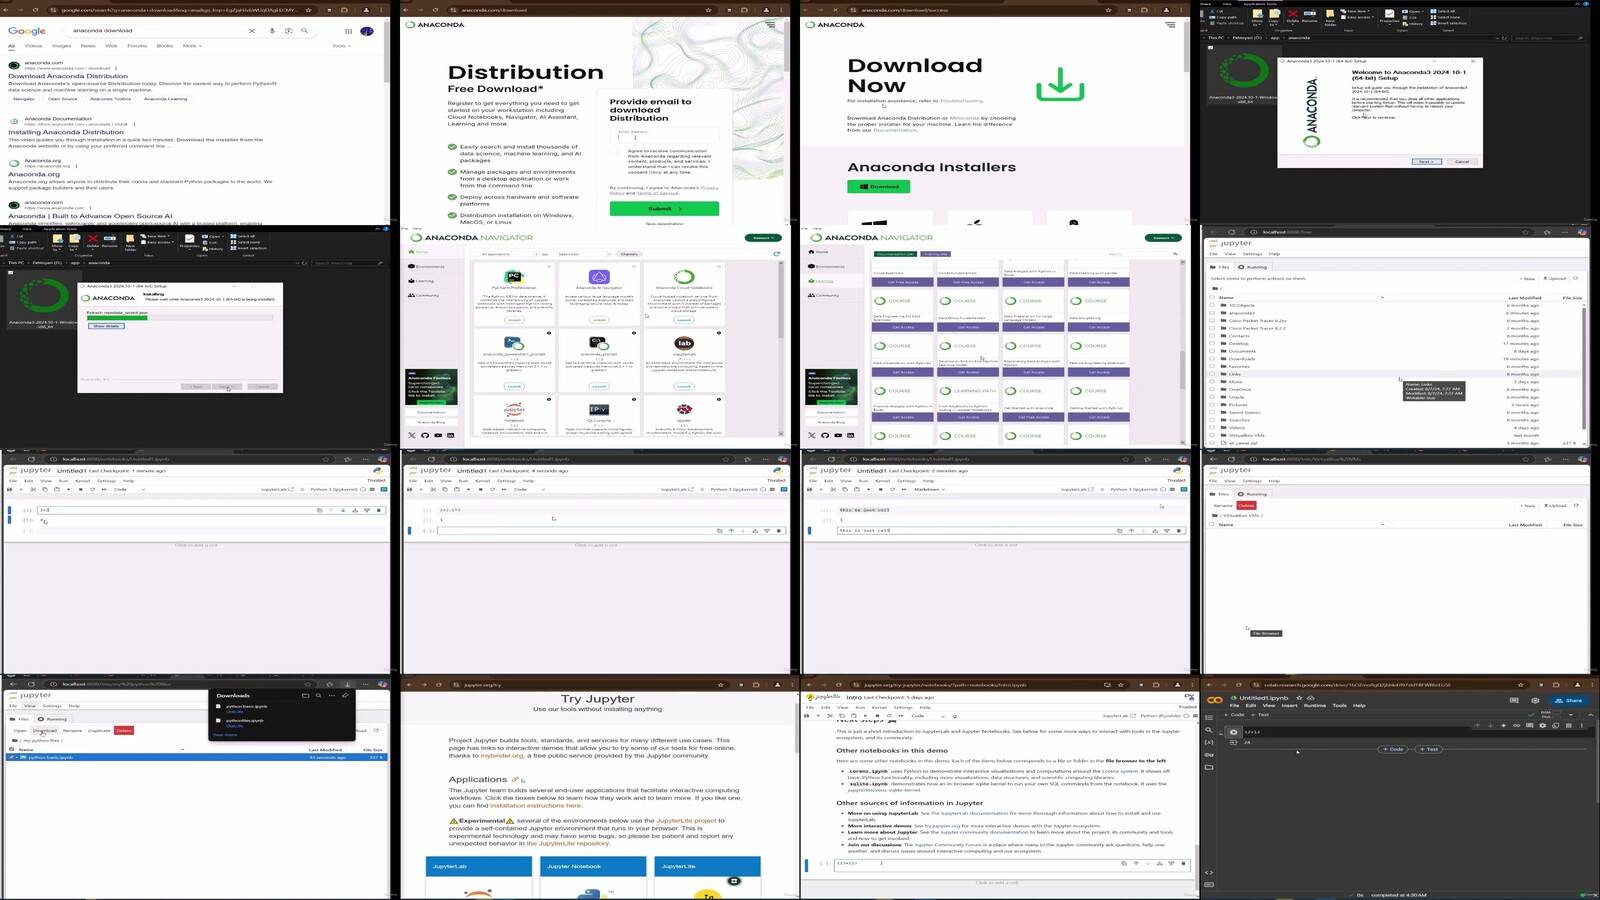
Task: Open the Connect dropdown in Navigator Learning window
Action: tap(1163, 238)
